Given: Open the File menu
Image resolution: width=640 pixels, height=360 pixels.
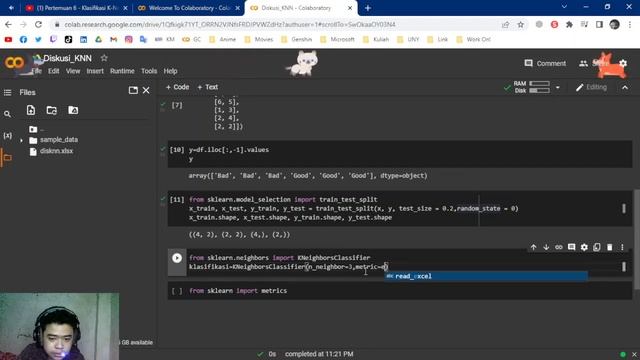Looking at the screenshot, I should point(37,71).
